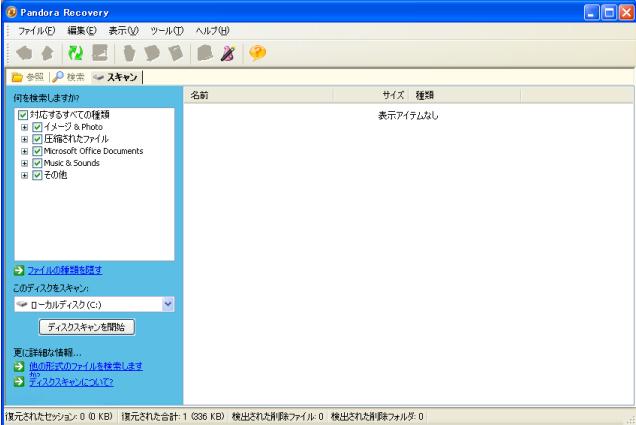Viewport: 636px width, 425px height.
Task: Expand the その他 tree node
Action: 24,175
